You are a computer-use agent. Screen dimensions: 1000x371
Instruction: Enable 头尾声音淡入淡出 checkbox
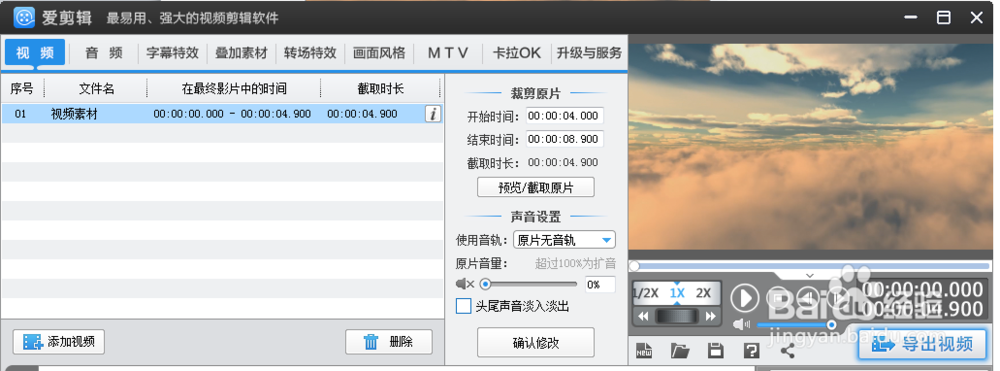(464, 307)
